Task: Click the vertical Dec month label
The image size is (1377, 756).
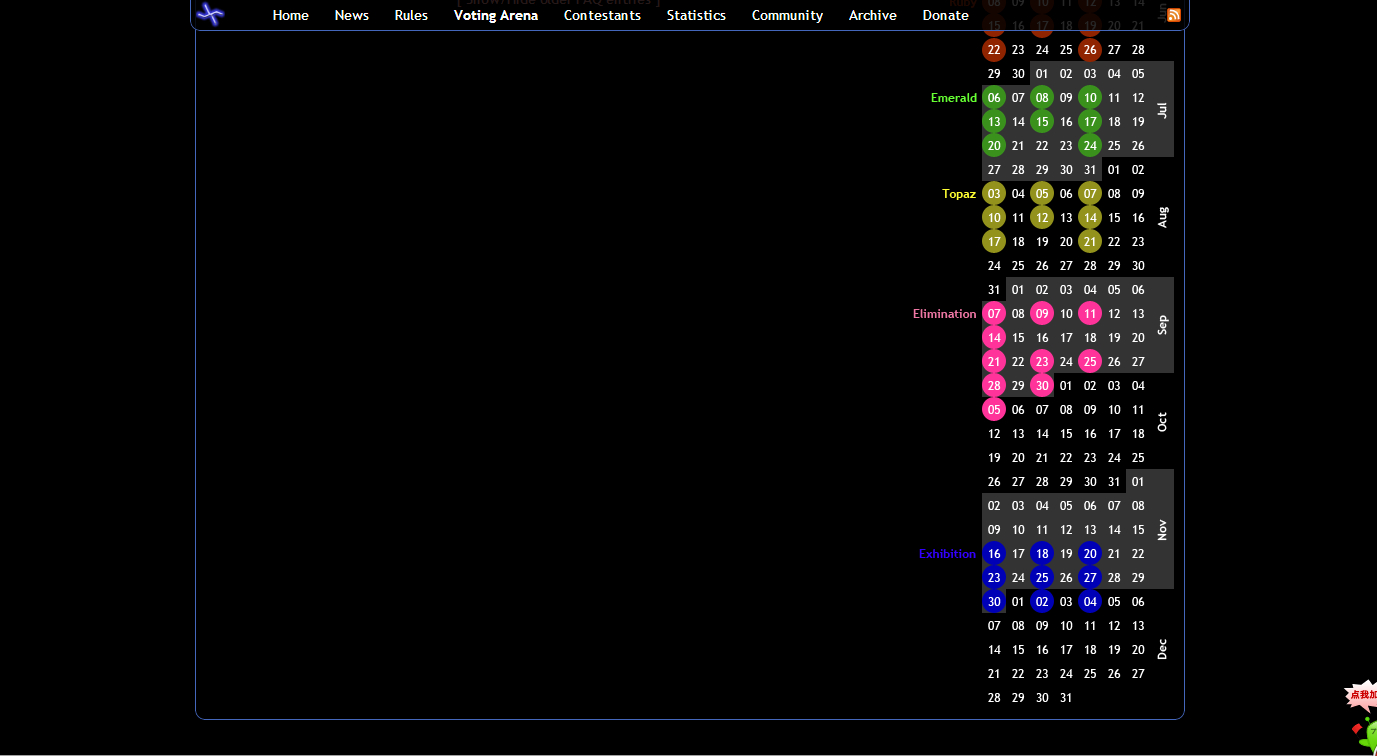Action: [1162, 649]
